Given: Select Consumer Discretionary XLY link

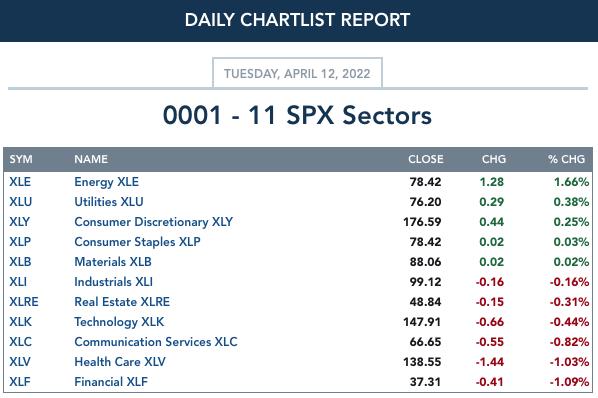Looking at the screenshot, I should click(x=153, y=222).
